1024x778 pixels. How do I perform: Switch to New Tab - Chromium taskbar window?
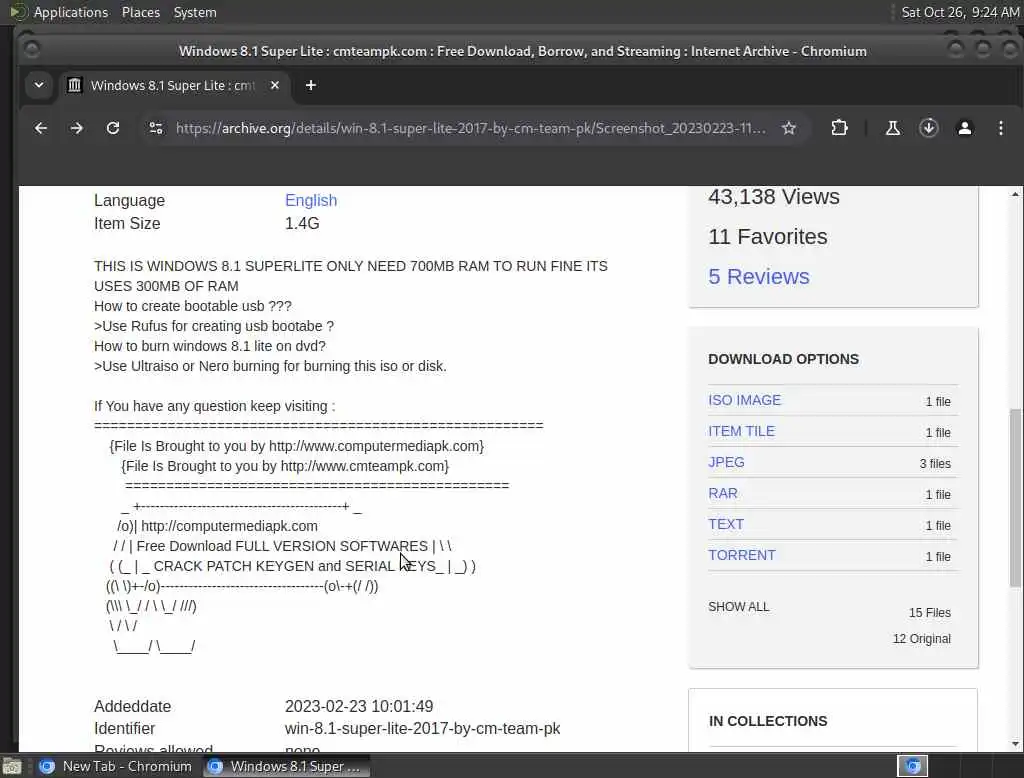(x=116, y=766)
